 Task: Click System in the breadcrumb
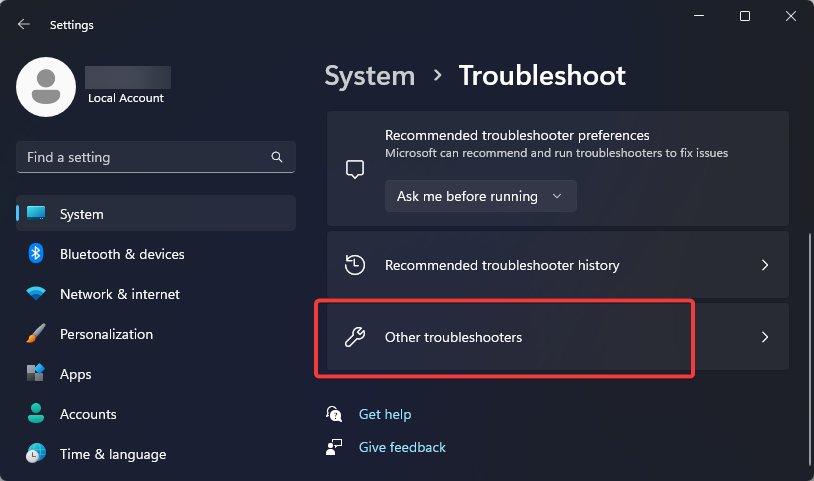pos(370,76)
